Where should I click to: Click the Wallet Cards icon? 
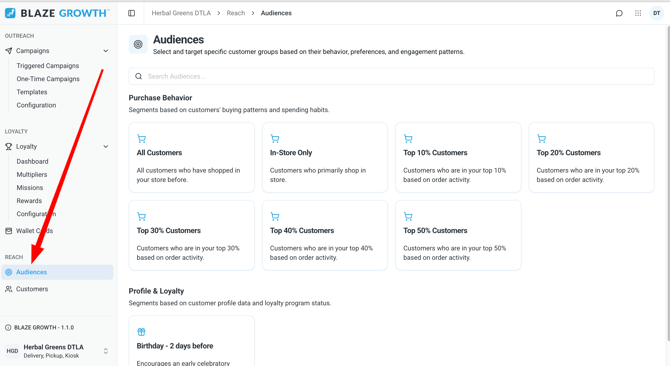tap(9, 231)
